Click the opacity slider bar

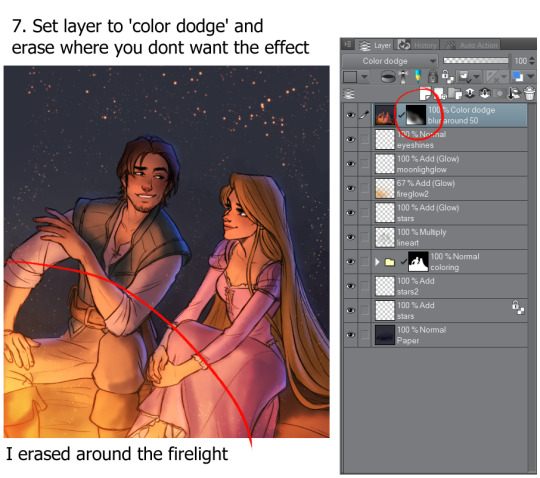[x=476, y=61]
